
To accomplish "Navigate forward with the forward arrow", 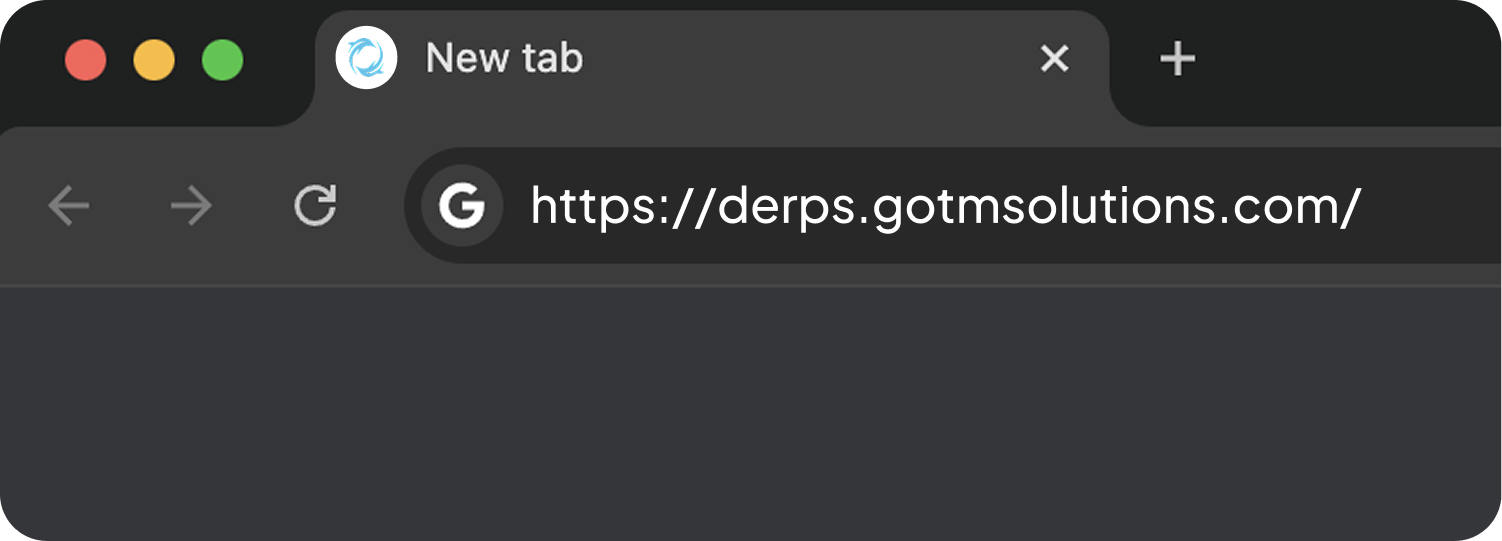I will [191, 207].
